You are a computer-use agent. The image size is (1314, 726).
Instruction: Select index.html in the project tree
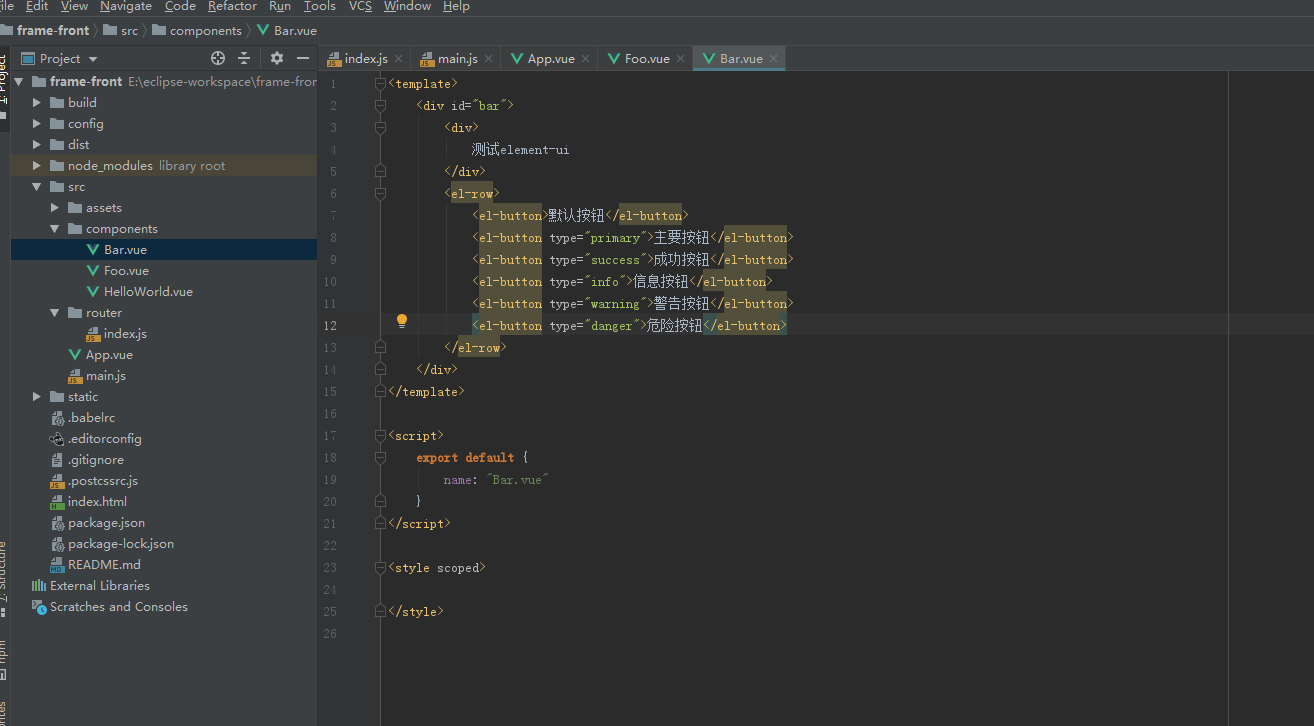point(97,502)
